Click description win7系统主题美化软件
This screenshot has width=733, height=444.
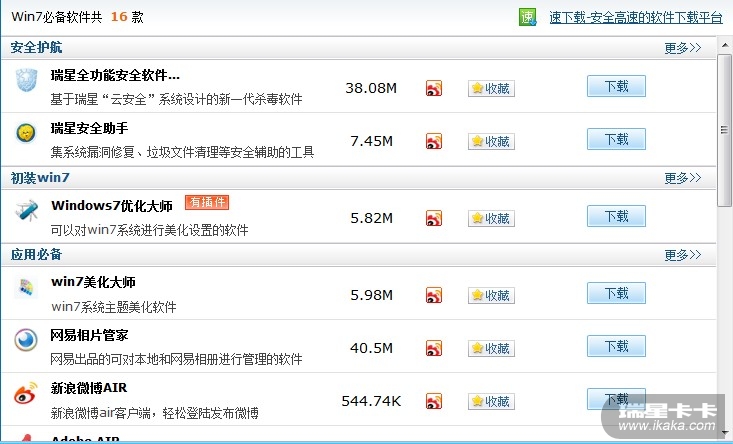pos(114,307)
